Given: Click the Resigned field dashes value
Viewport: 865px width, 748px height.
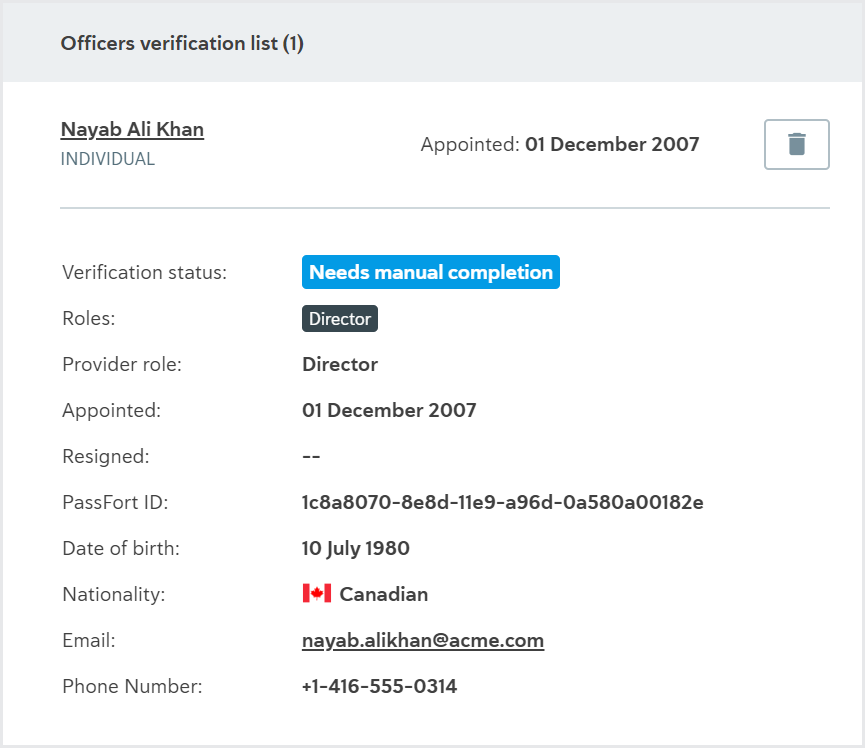Looking at the screenshot, I should tap(311, 457).
